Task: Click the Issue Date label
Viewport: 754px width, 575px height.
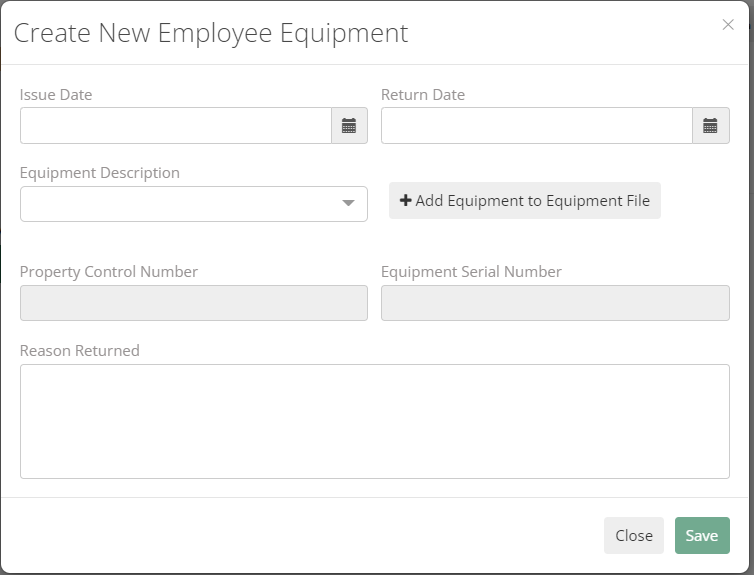Action: [x=56, y=95]
